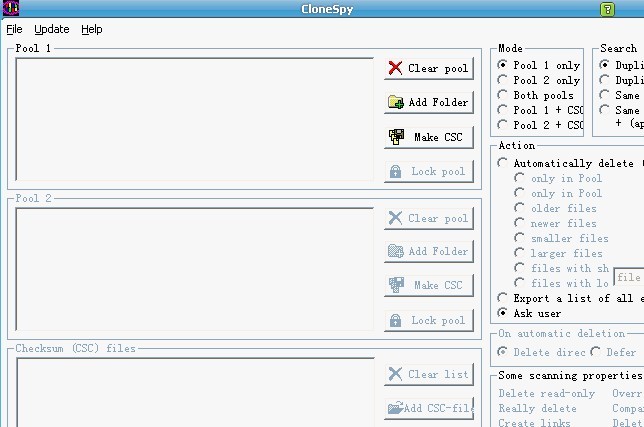Open the Update menu
644x427 pixels.
click(52, 30)
